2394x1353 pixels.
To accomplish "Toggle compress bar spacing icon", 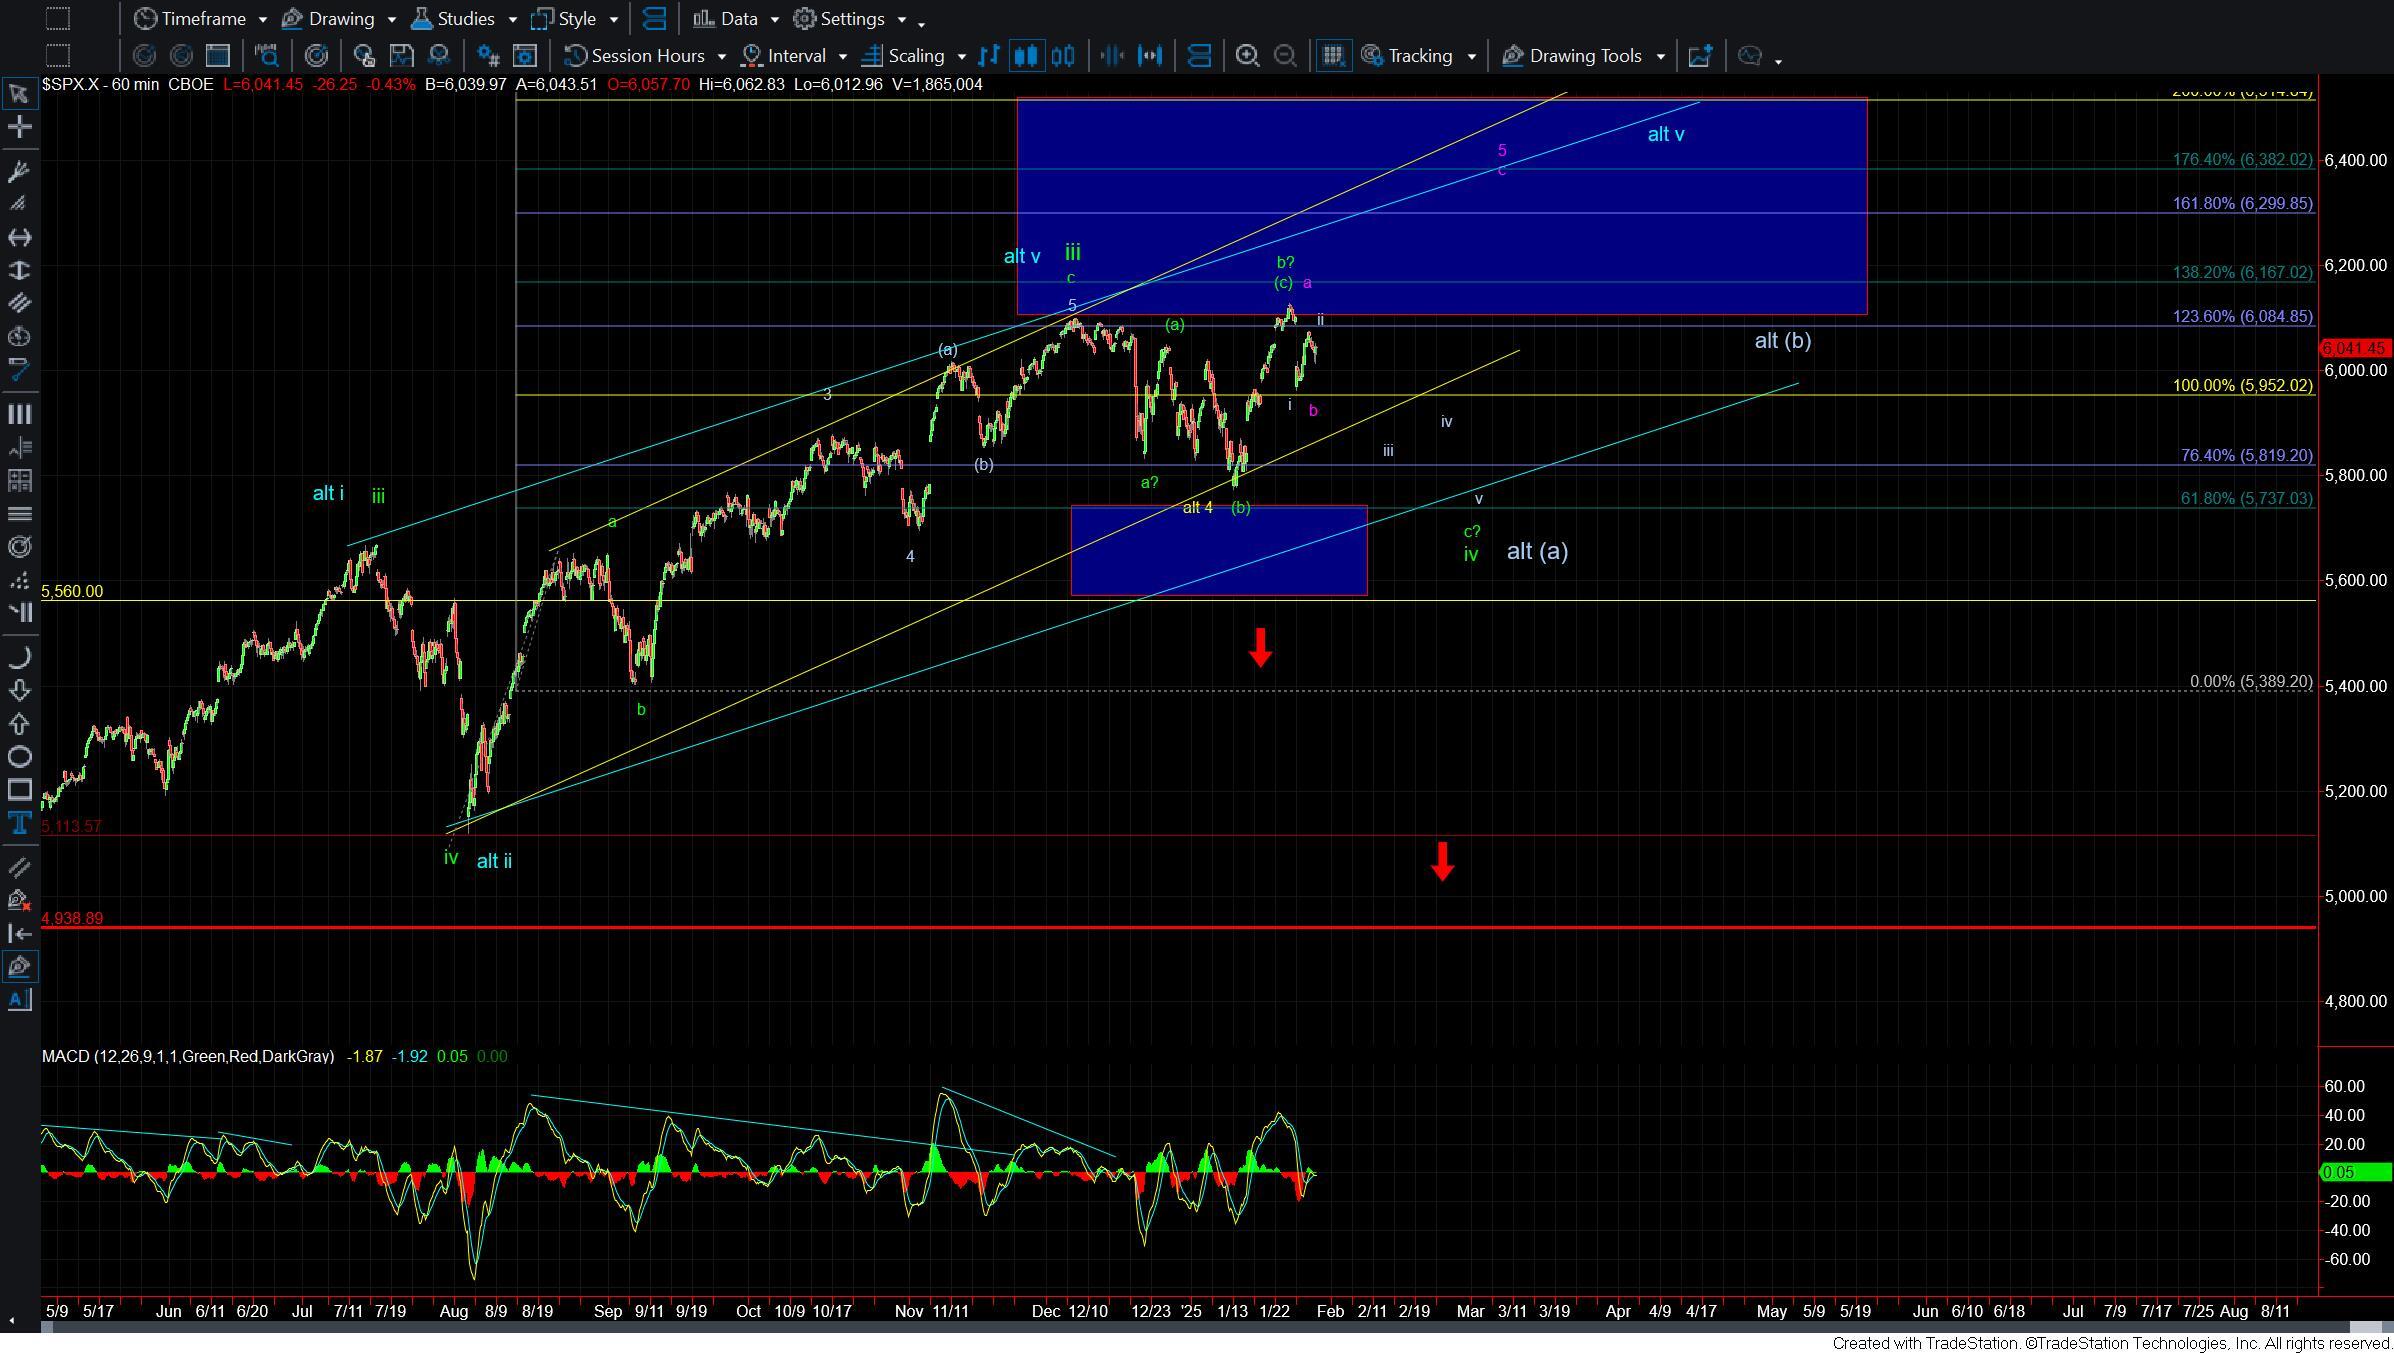I will coord(1112,56).
